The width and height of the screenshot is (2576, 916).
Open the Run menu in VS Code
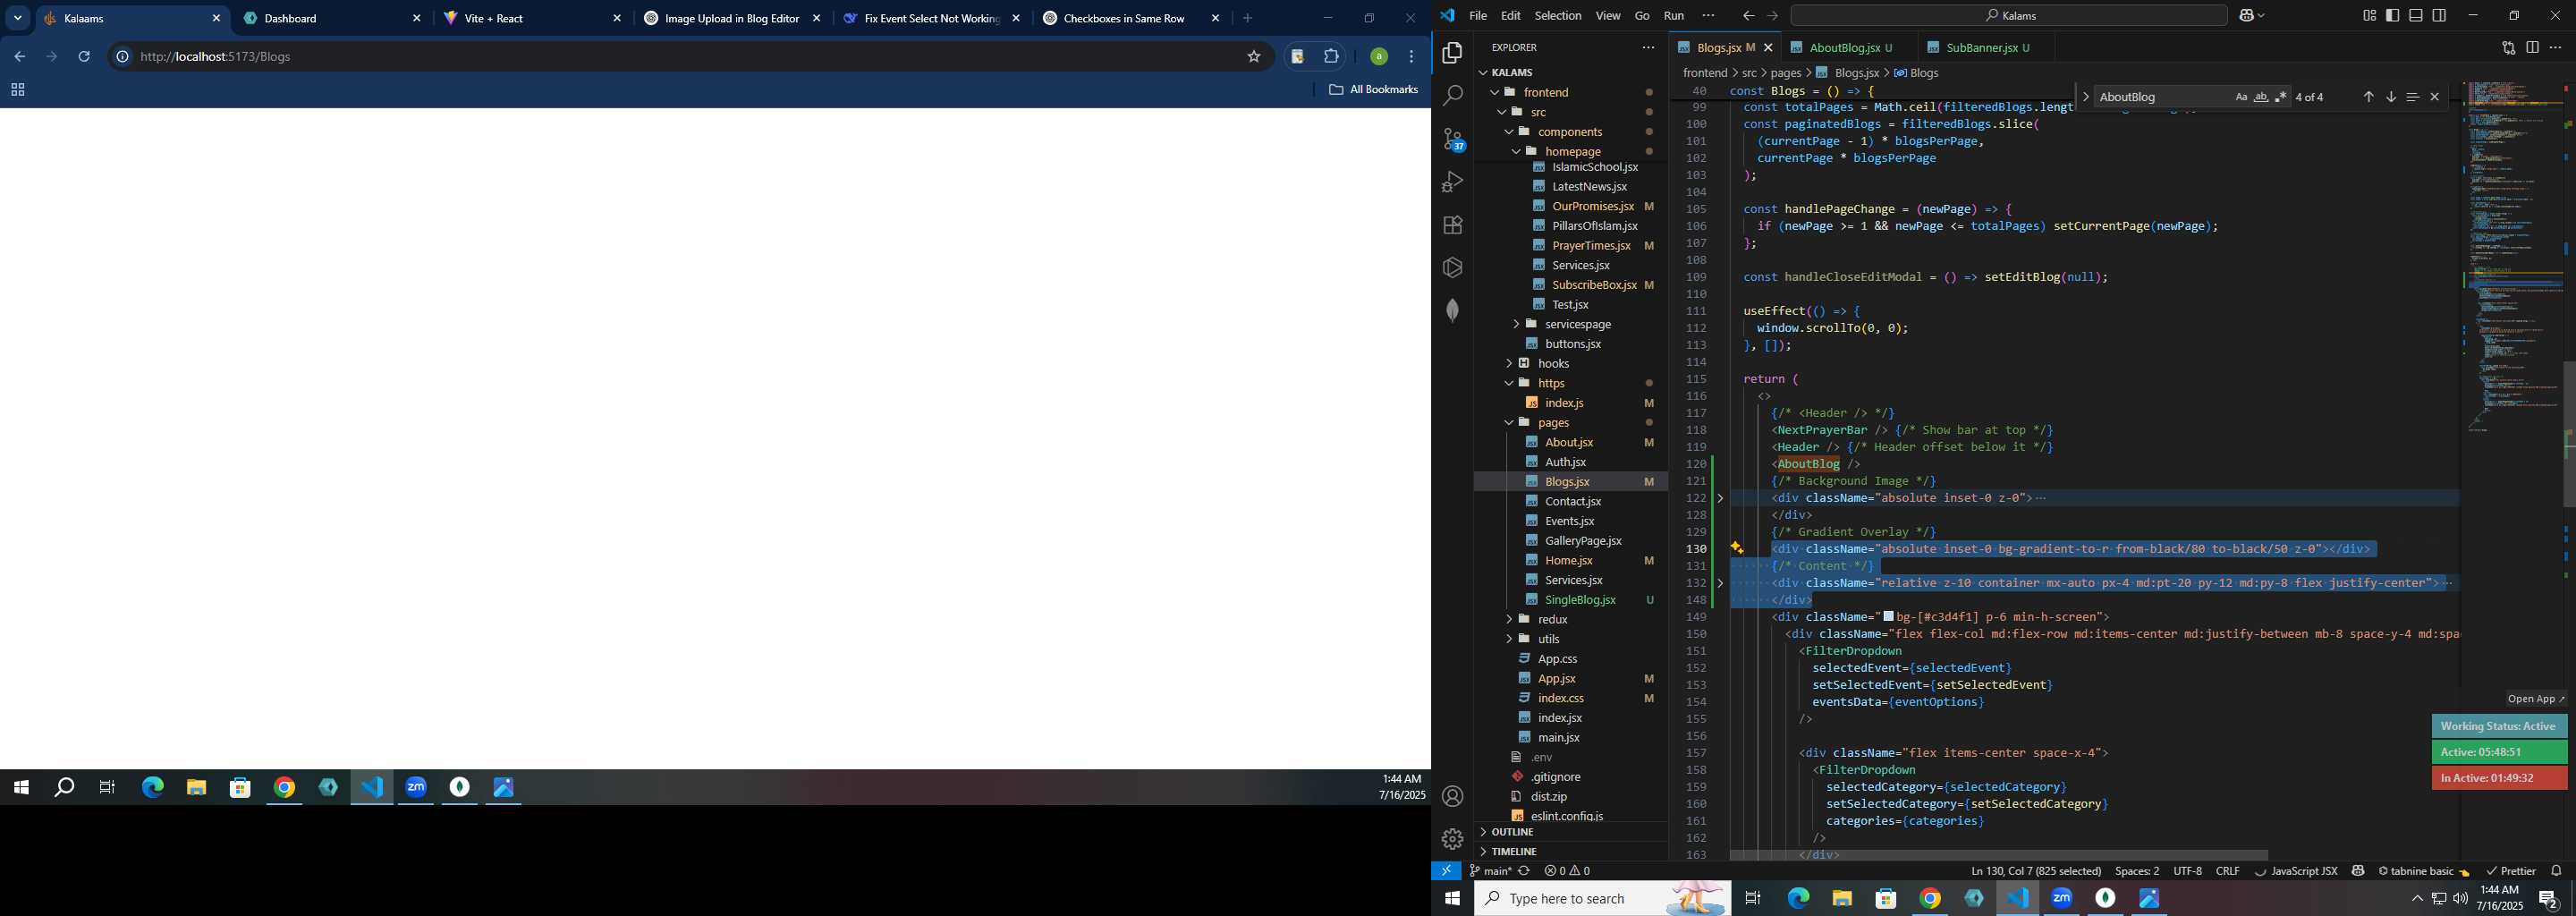point(1673,16)
